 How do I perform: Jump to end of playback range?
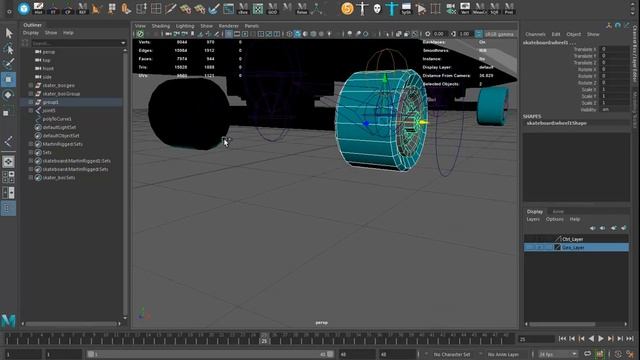click(x=630, y=338)
